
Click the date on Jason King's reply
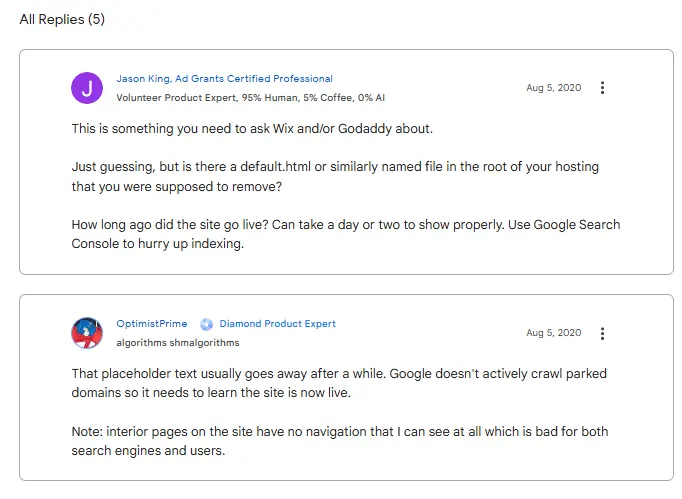553,88
